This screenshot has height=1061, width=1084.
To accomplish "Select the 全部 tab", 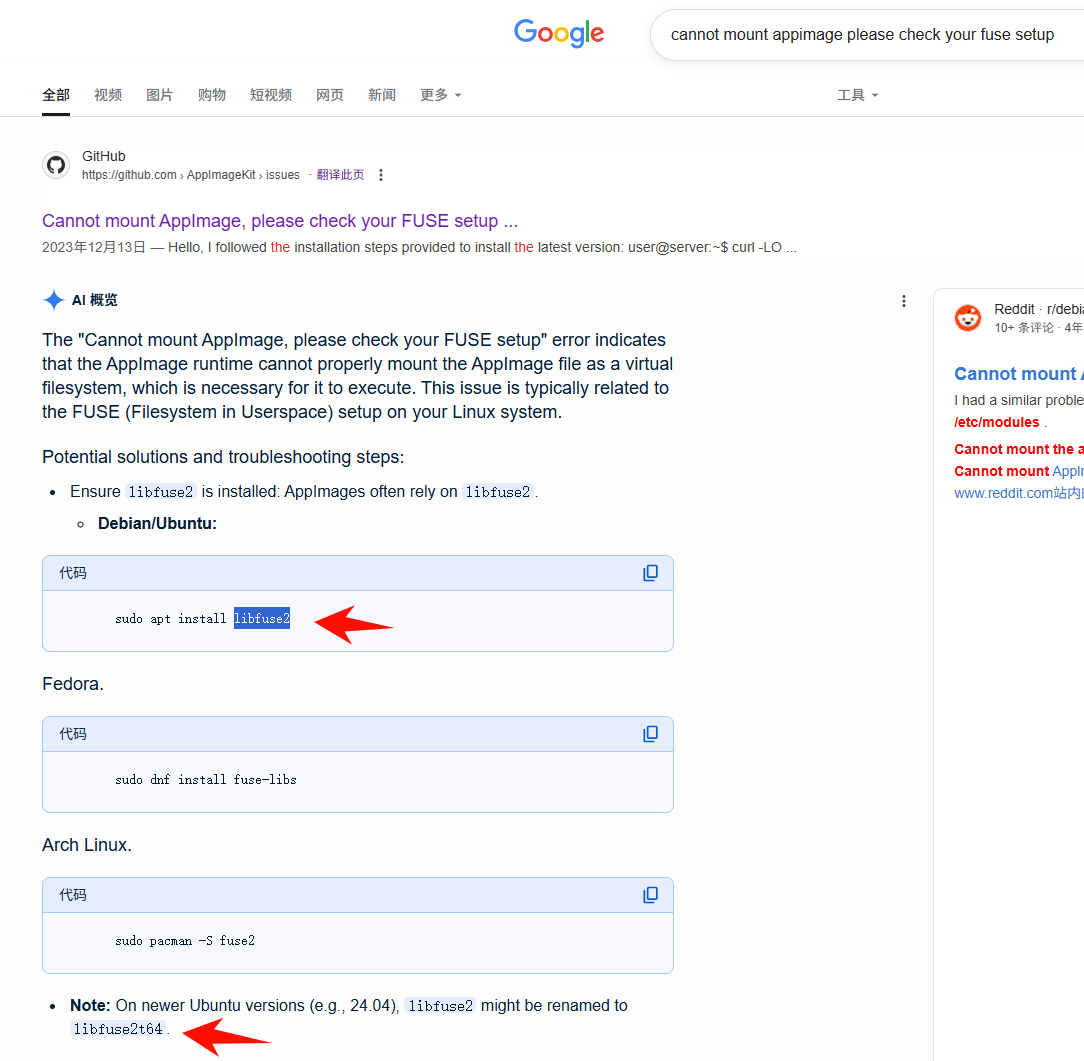I will pos(56,95).
